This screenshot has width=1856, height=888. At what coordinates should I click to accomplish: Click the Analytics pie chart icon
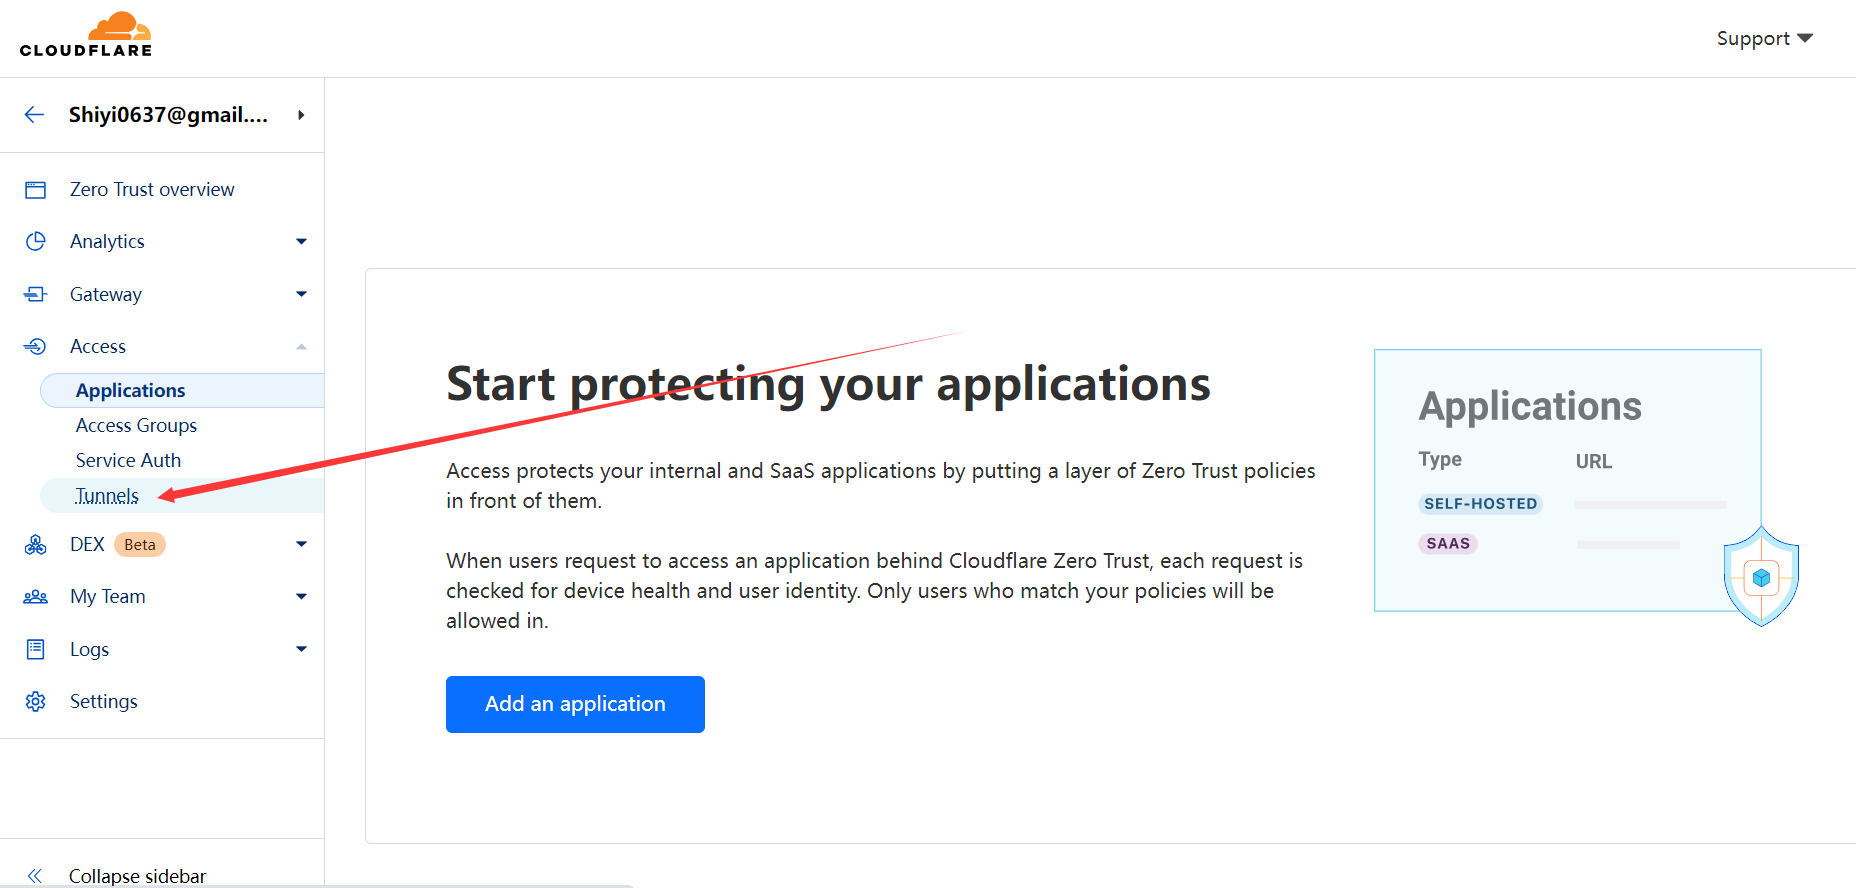pyautogui.click(x=36, y=242)
